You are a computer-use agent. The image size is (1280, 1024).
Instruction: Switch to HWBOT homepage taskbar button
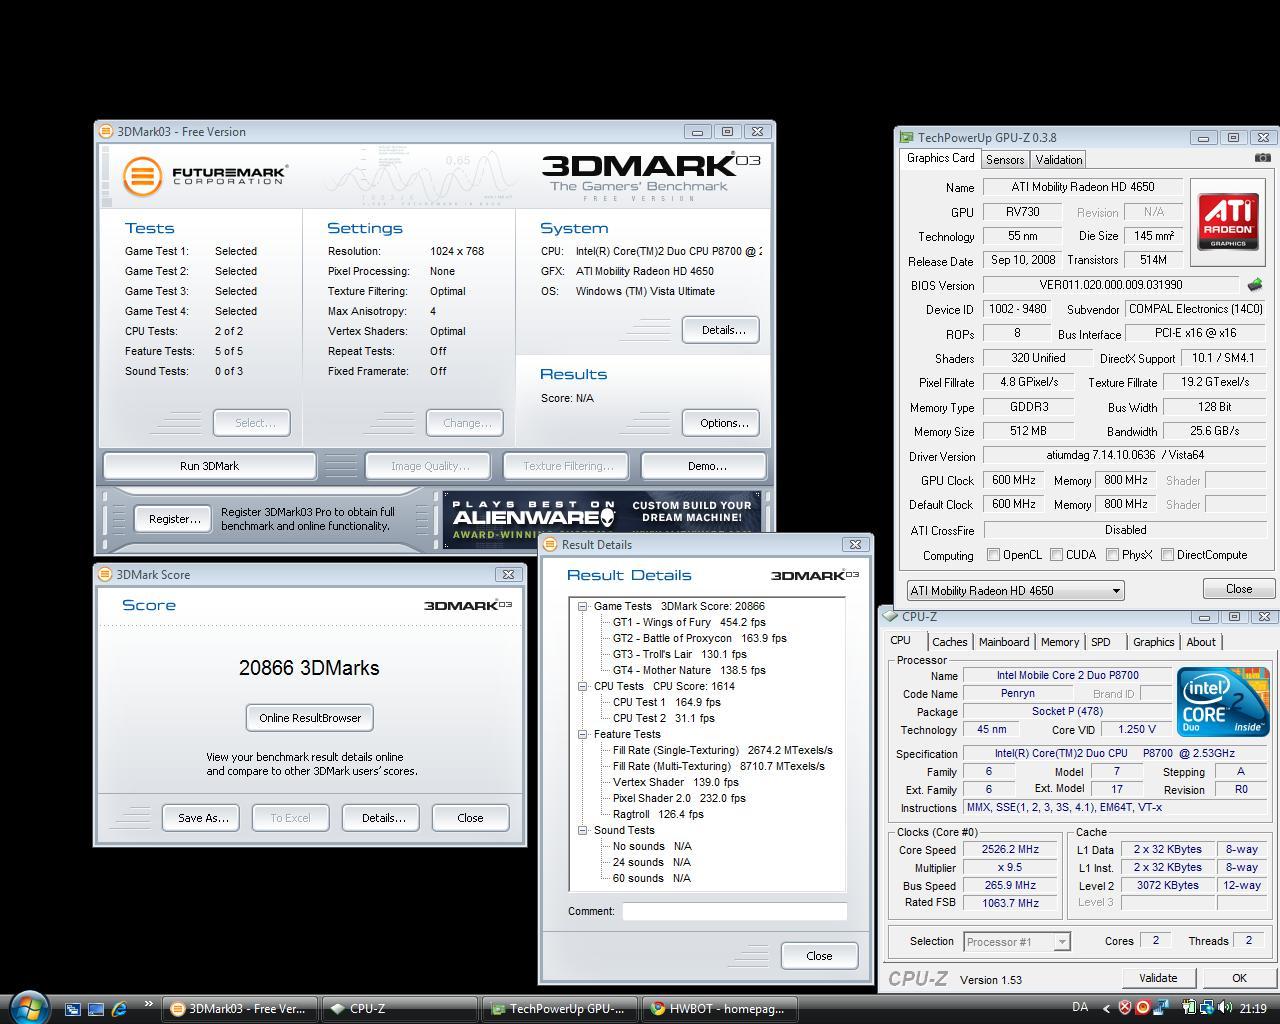720,1009
